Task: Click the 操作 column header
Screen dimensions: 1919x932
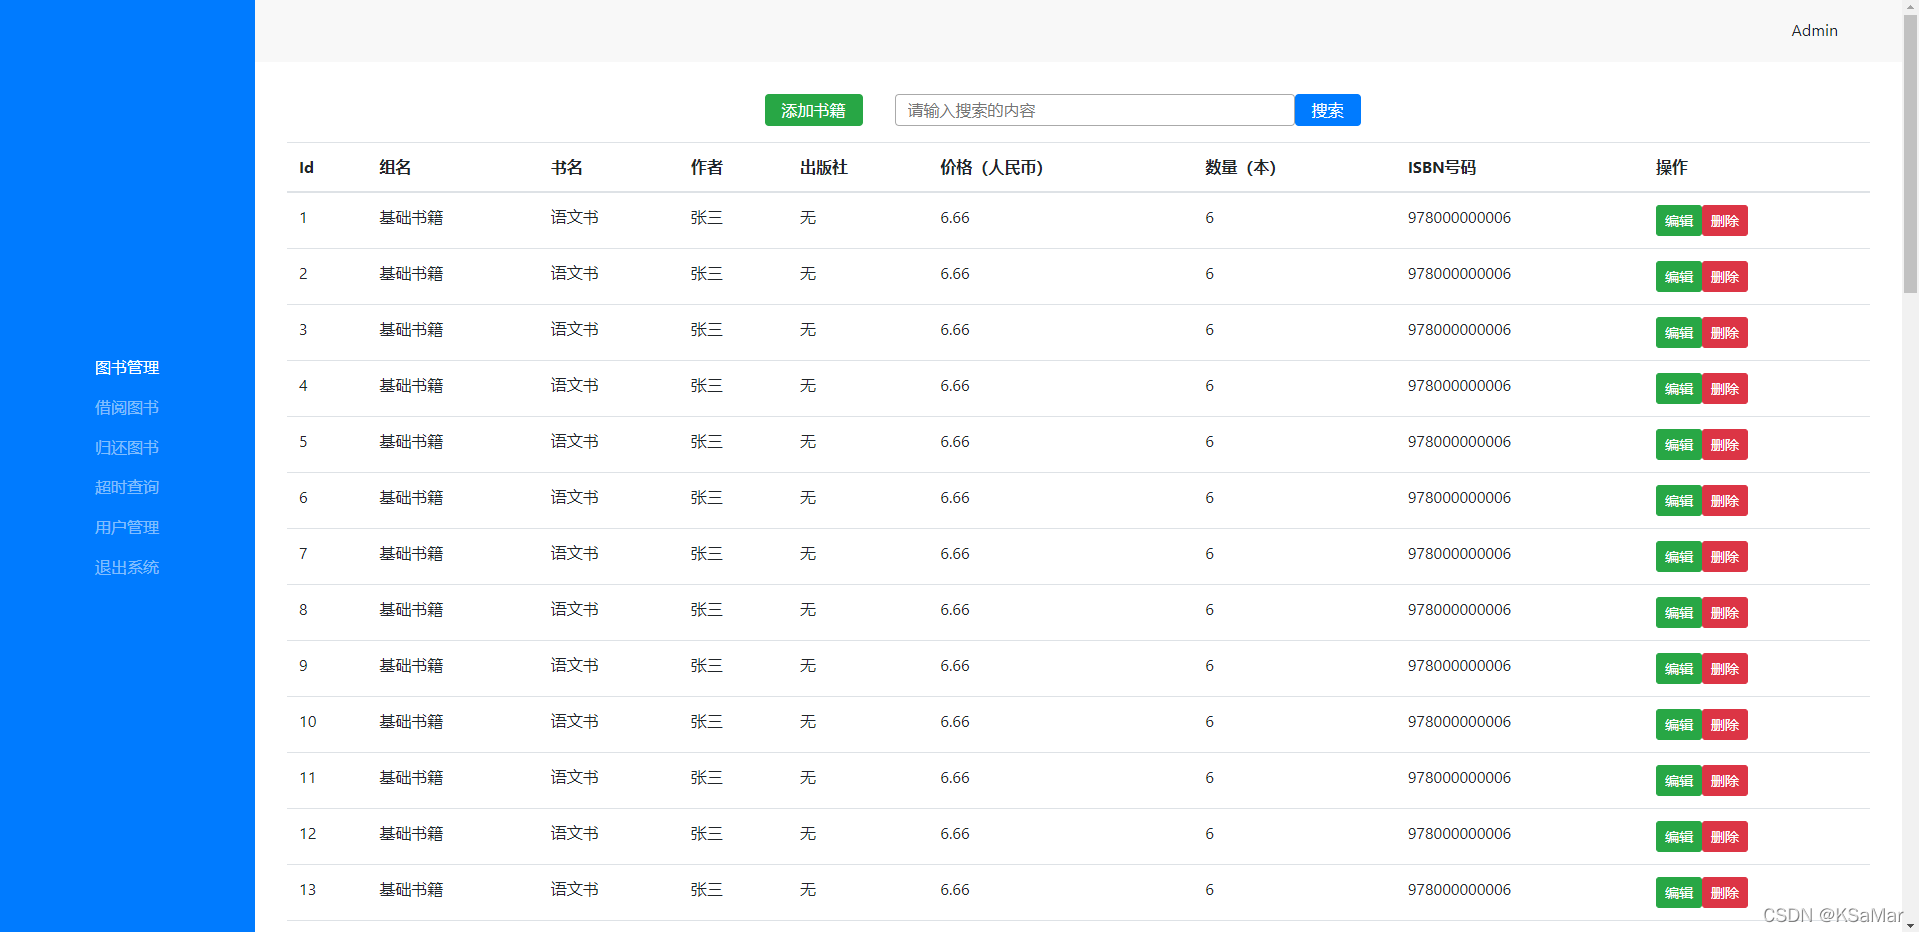Action: pyautogui.click(x=1672, y=167)
